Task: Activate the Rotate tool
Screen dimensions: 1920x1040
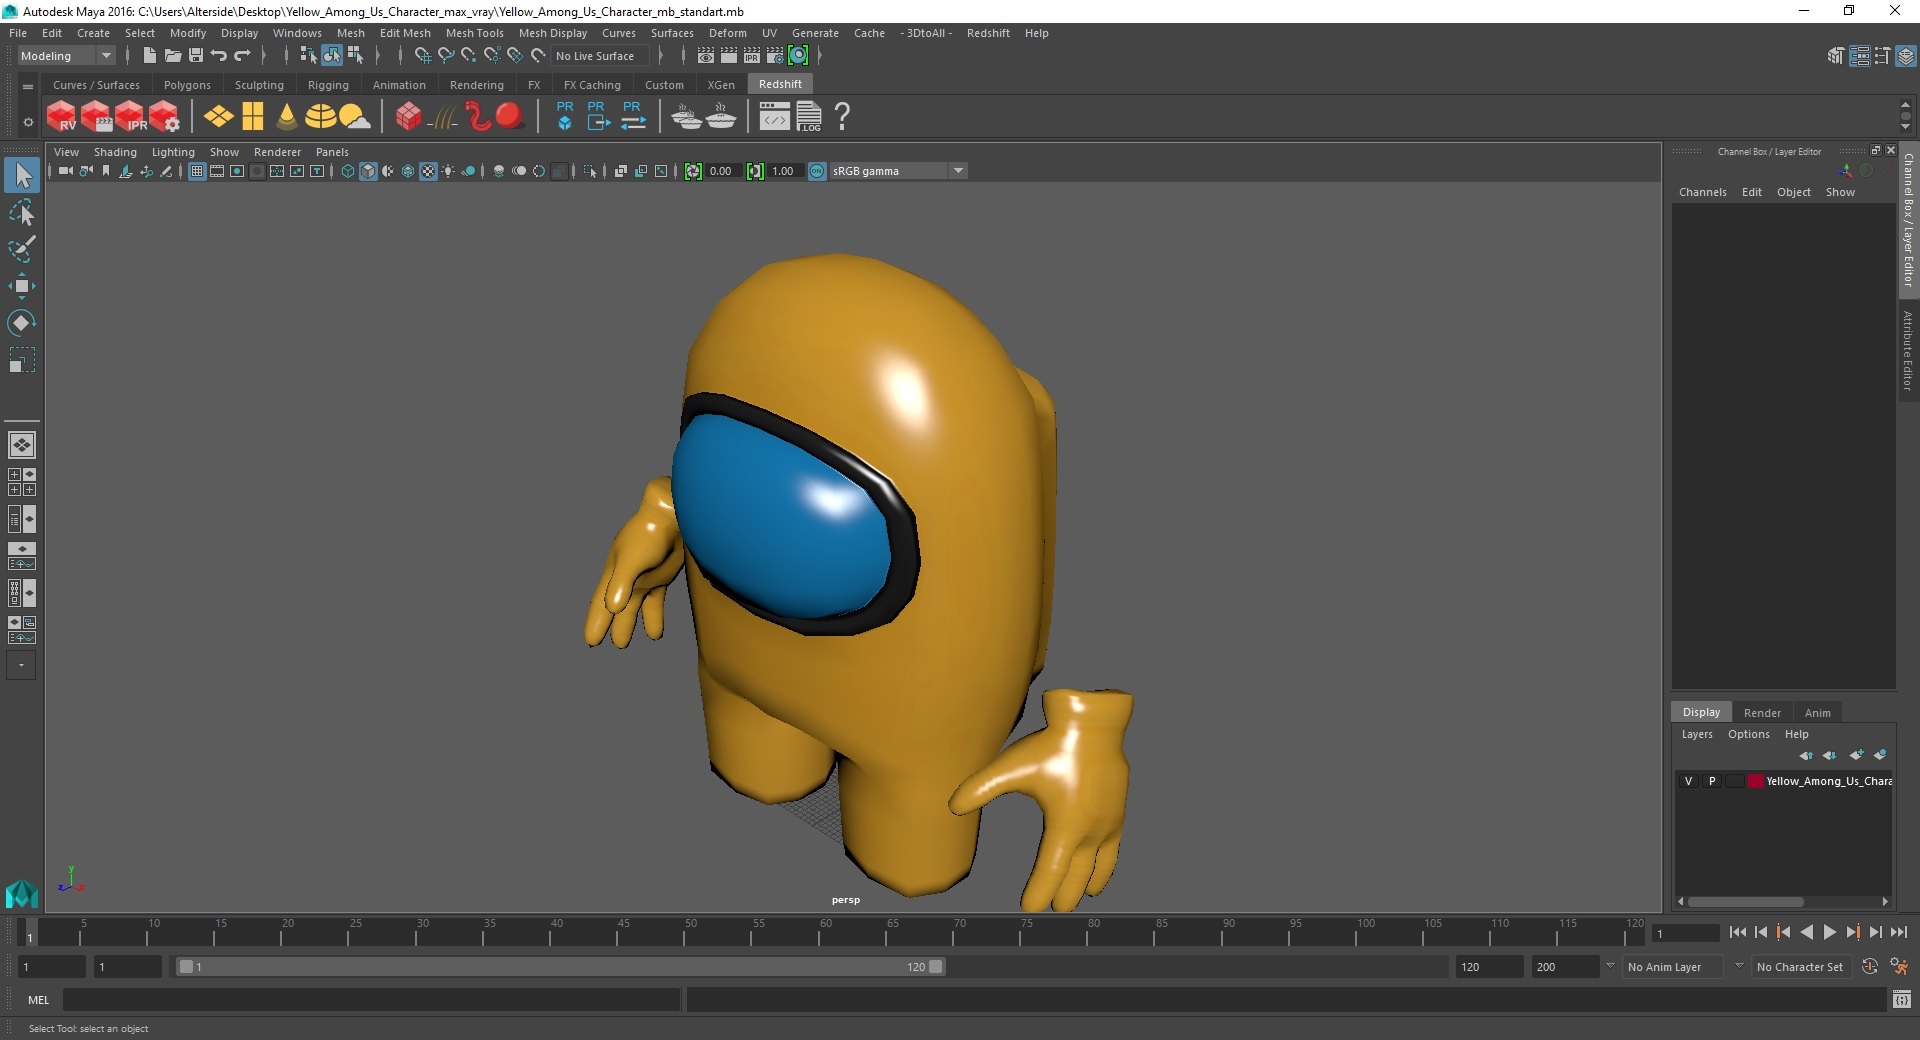Action: pos(22,322)
